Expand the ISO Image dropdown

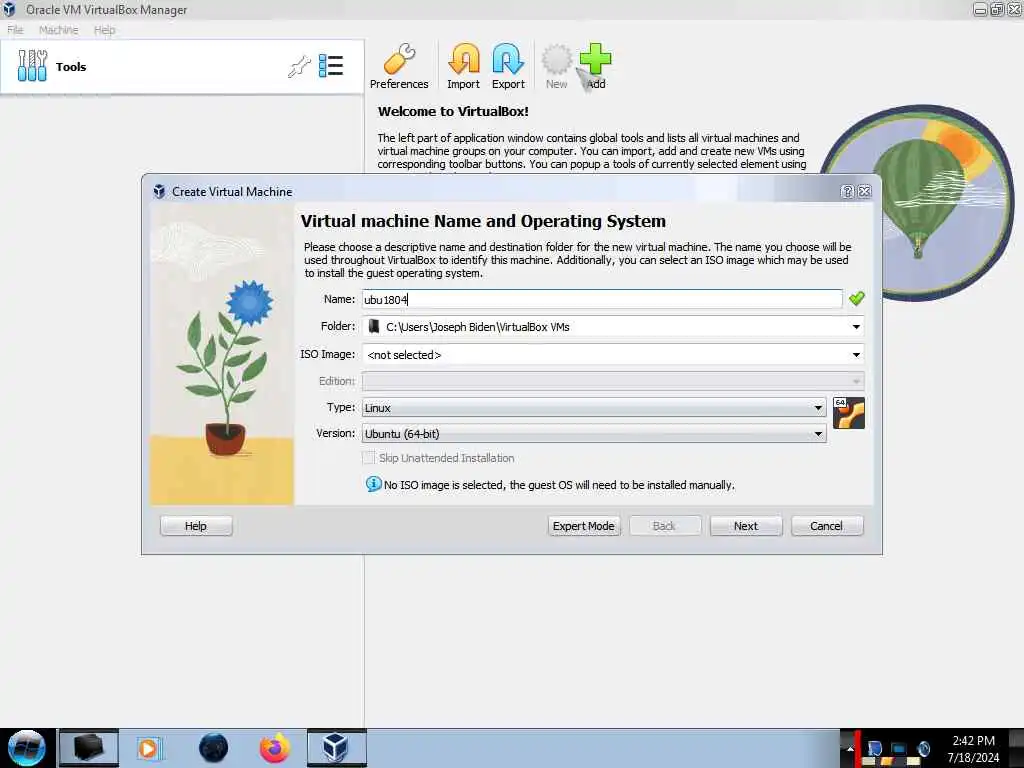tap(856, 355)
